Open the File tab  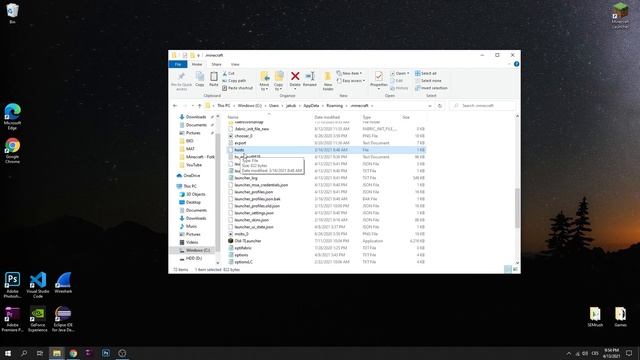coord(178,64)
